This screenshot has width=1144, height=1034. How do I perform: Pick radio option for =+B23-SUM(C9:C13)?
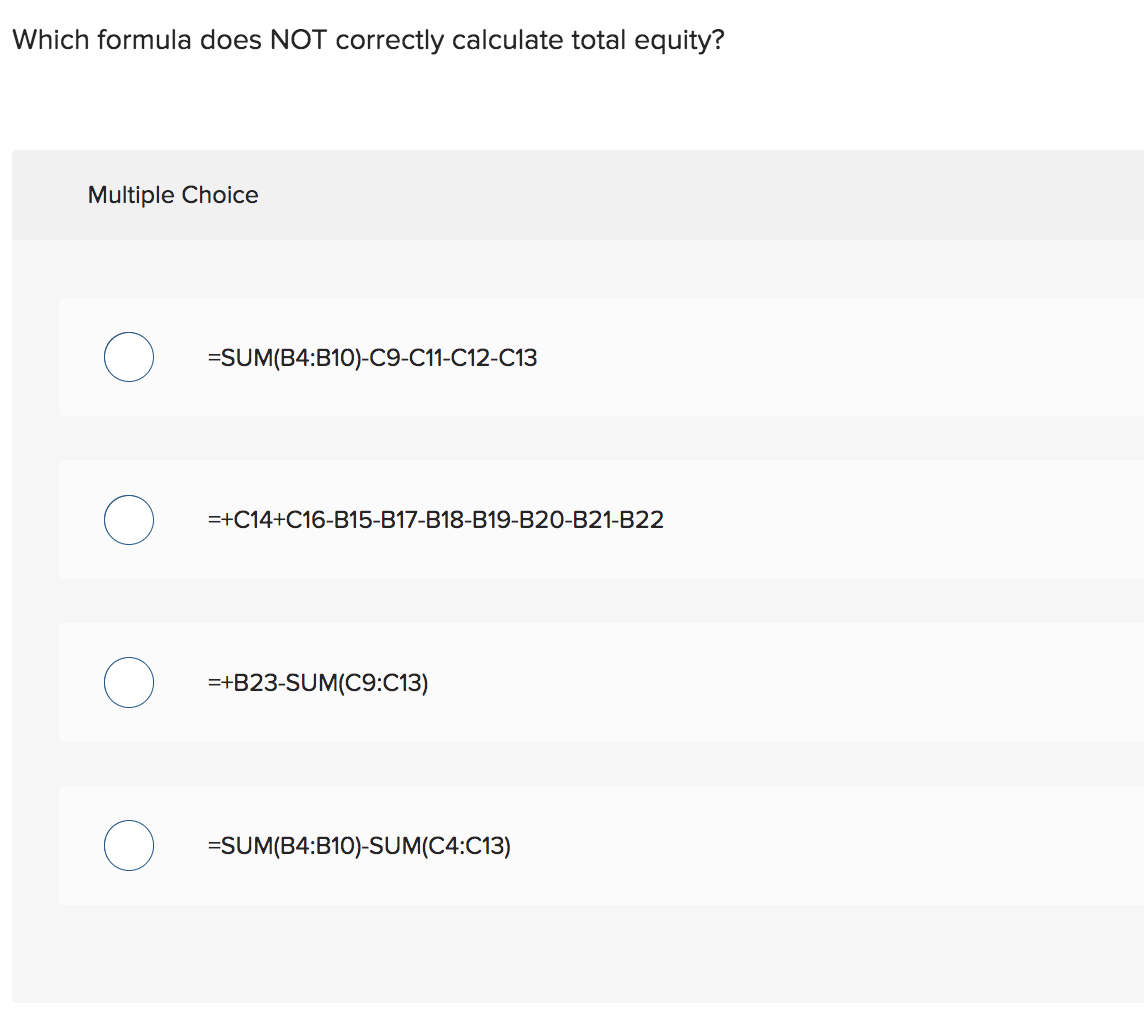(x=128, y=682)
